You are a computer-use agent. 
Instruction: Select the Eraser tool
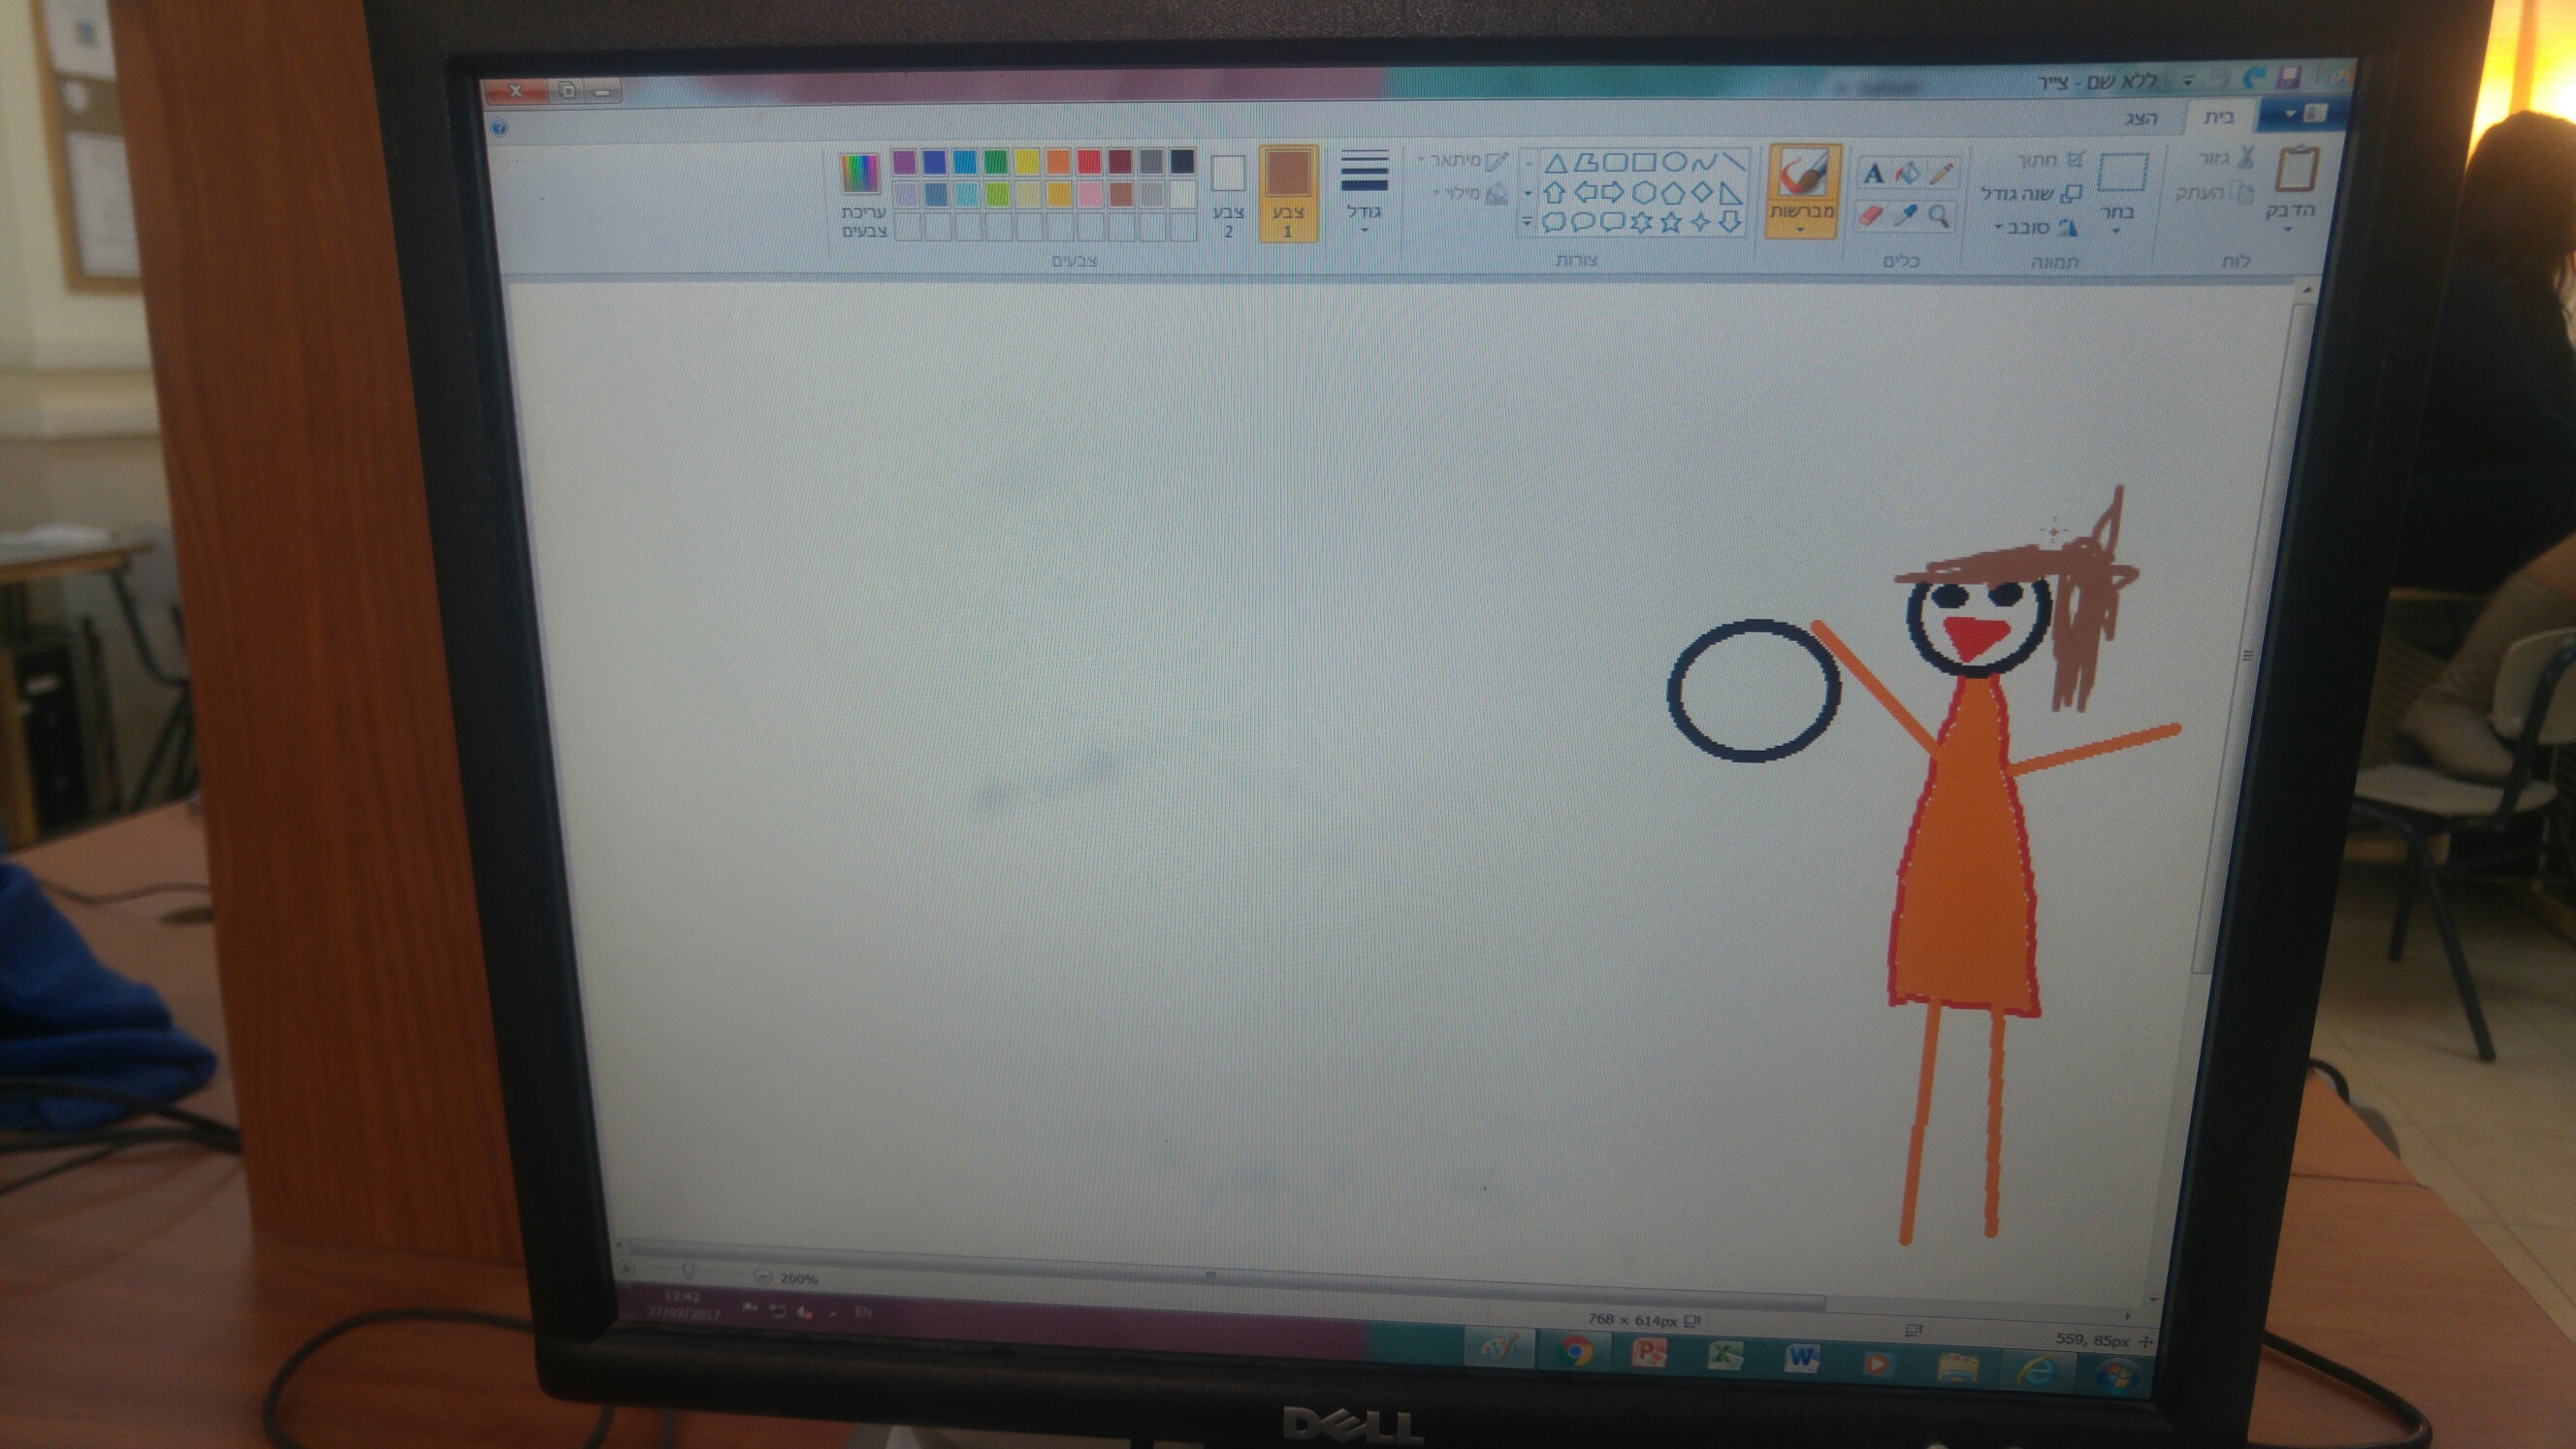(x=1870, y=215)
